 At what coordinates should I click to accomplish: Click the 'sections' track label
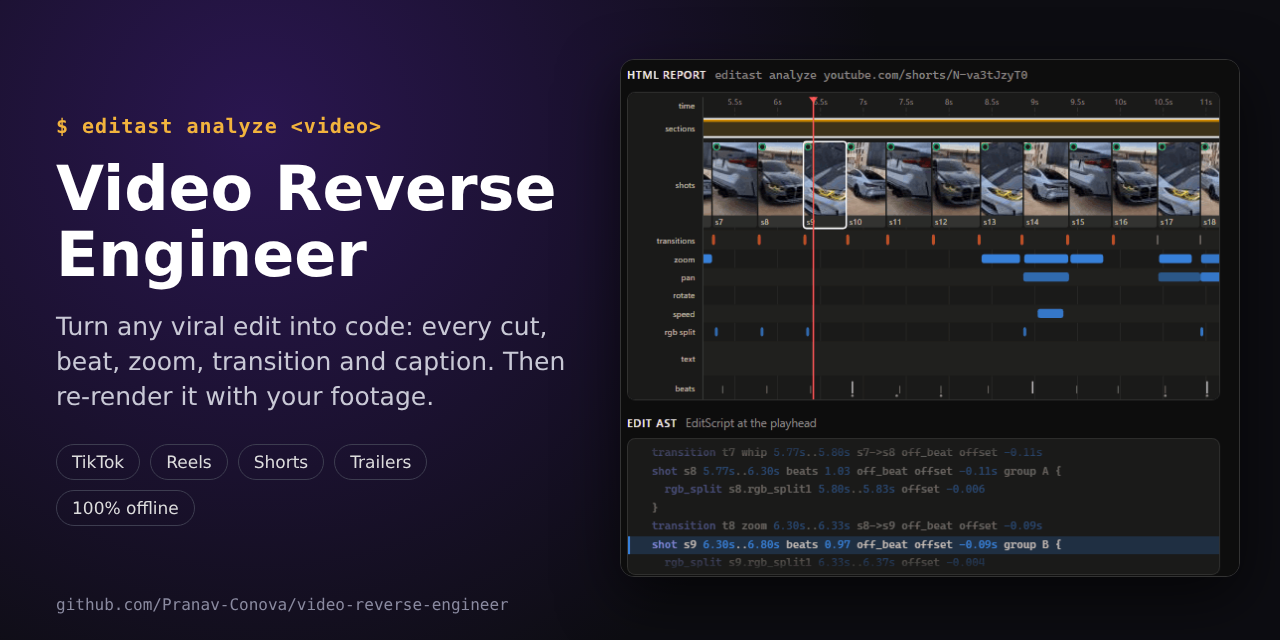(679, 129)
